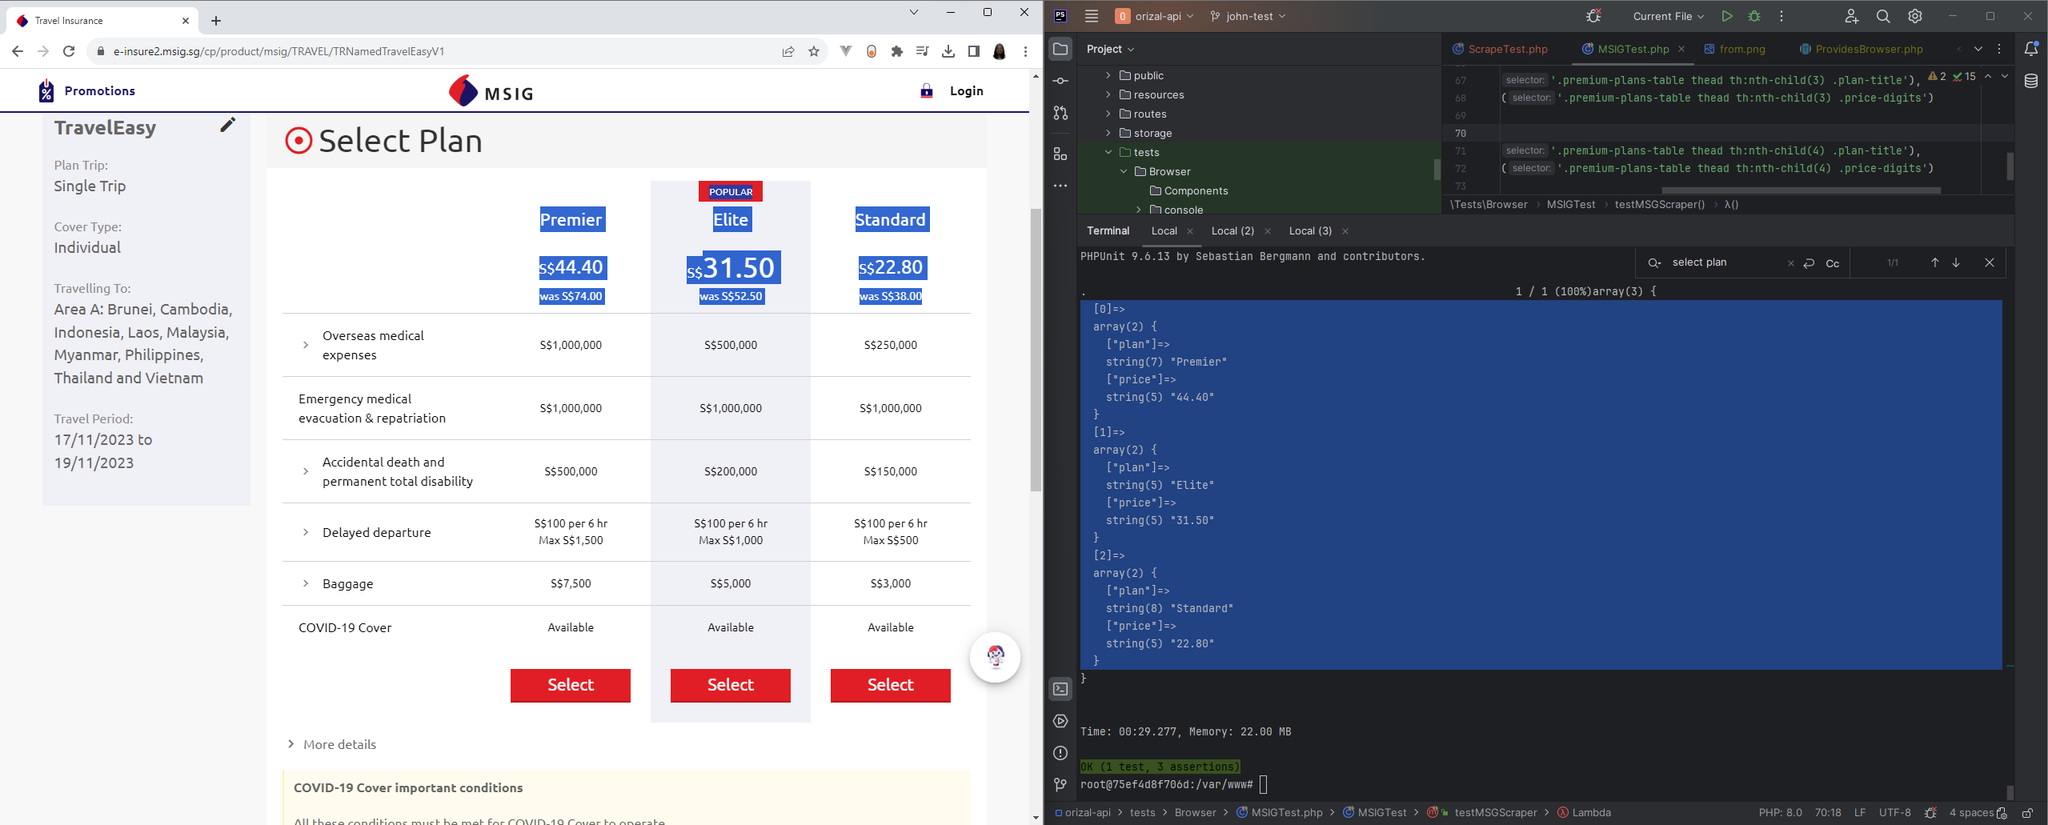Click the browser address bar URL

click(279, 51)
